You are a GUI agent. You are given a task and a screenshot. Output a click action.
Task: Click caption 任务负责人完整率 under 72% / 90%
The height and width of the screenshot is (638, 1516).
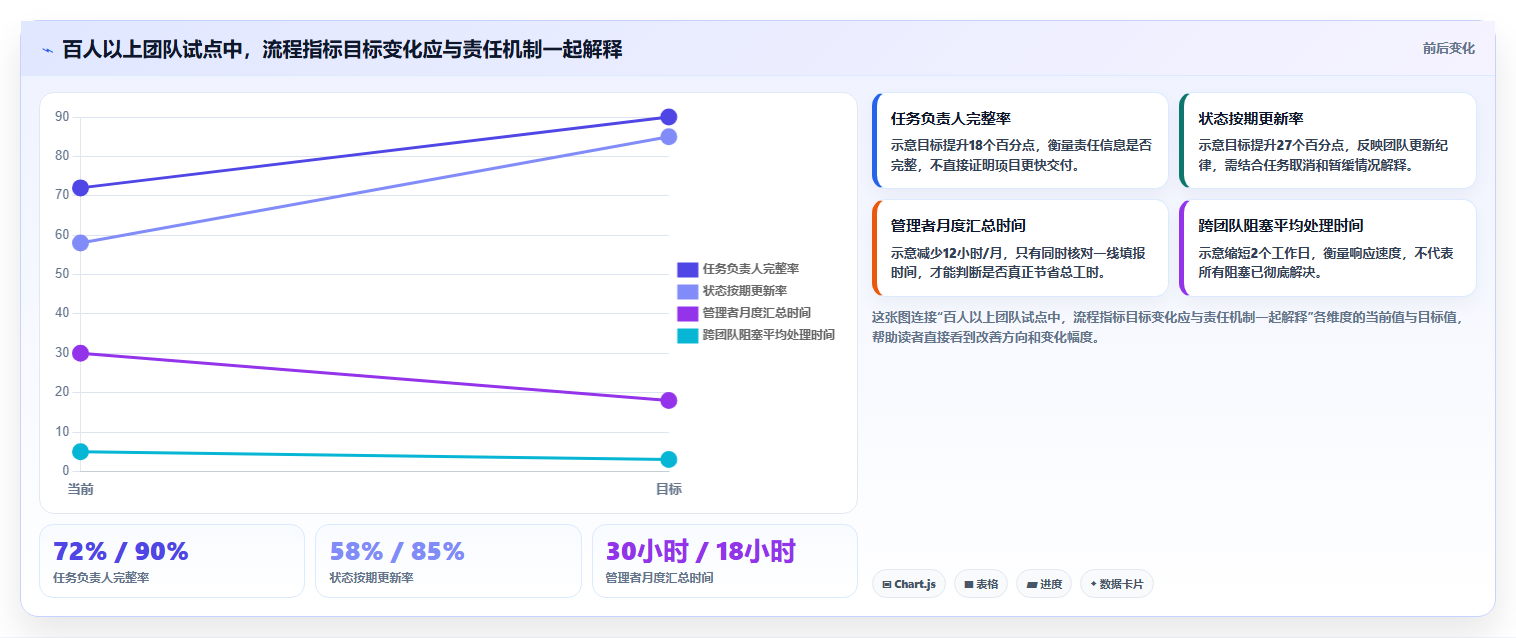click(x=101, y=578)
